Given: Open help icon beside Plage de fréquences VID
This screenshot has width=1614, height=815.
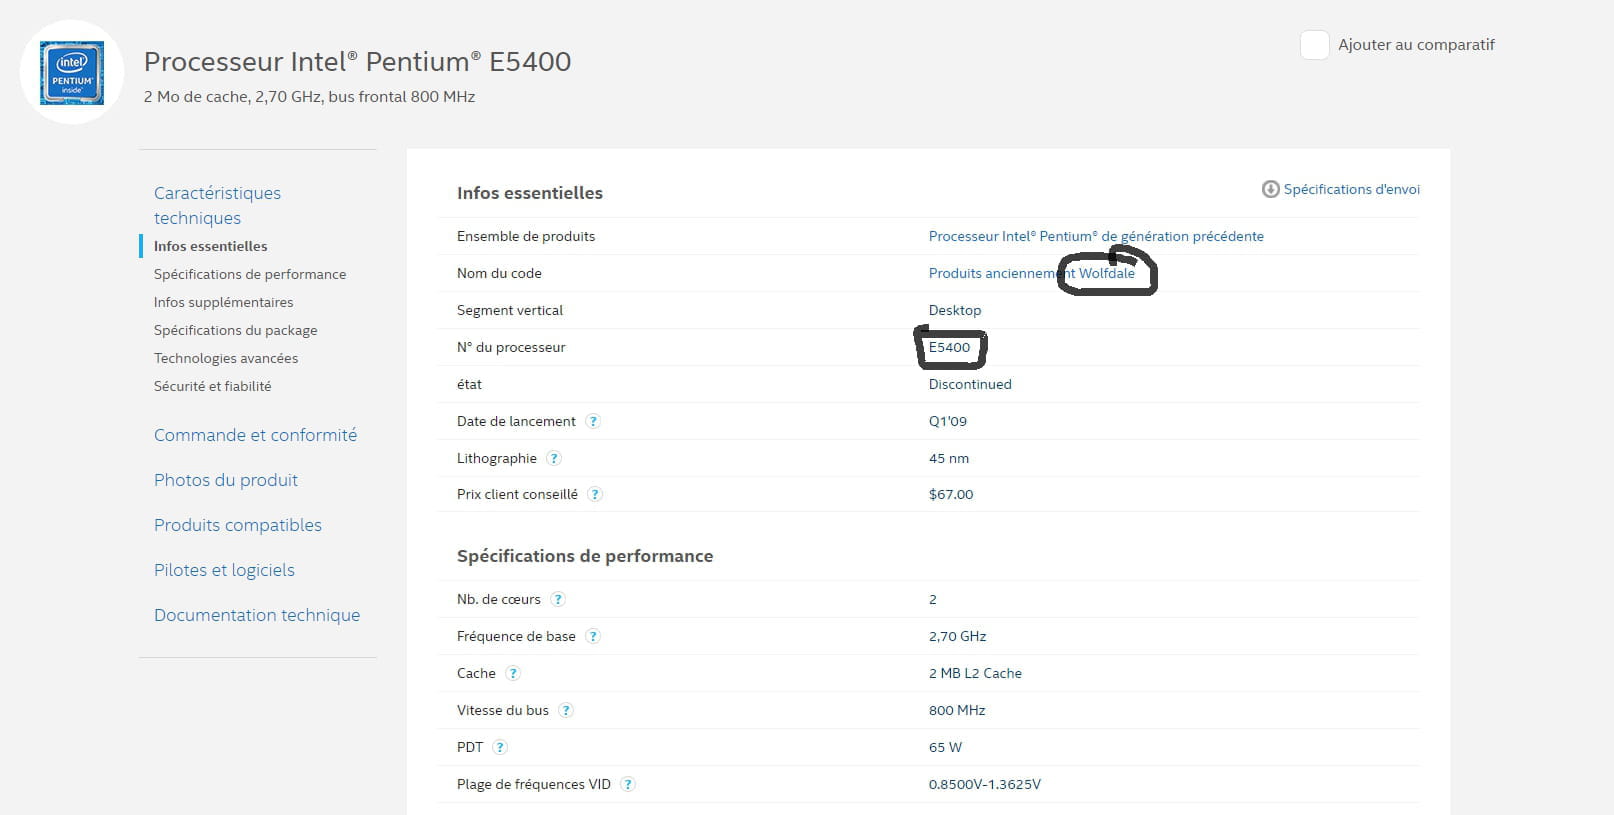Looking at the screenshot, I should [x=628, y=784].
